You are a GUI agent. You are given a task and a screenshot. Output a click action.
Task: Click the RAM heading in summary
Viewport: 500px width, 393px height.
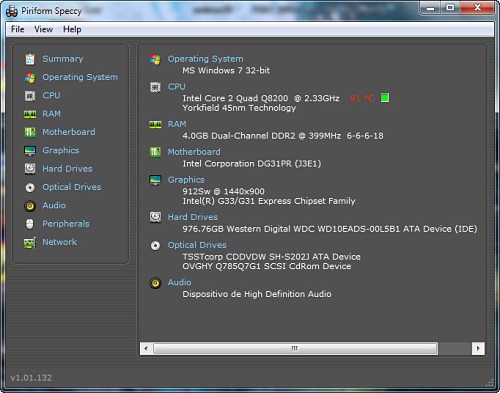pos(177,124)
